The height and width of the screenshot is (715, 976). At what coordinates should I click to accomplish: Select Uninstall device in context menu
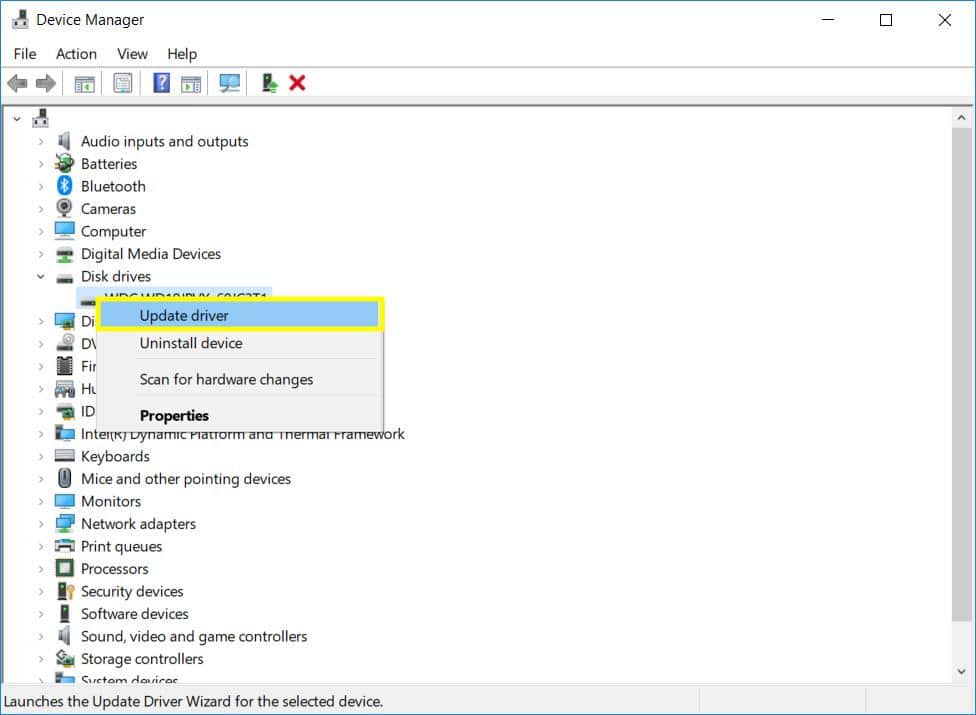click(191, 343)
